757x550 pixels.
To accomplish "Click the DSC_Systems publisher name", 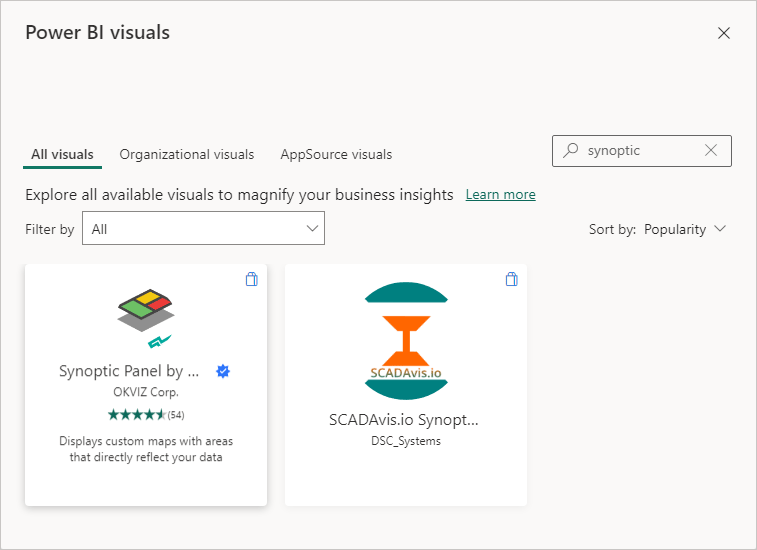I will [x=399, y=441].
